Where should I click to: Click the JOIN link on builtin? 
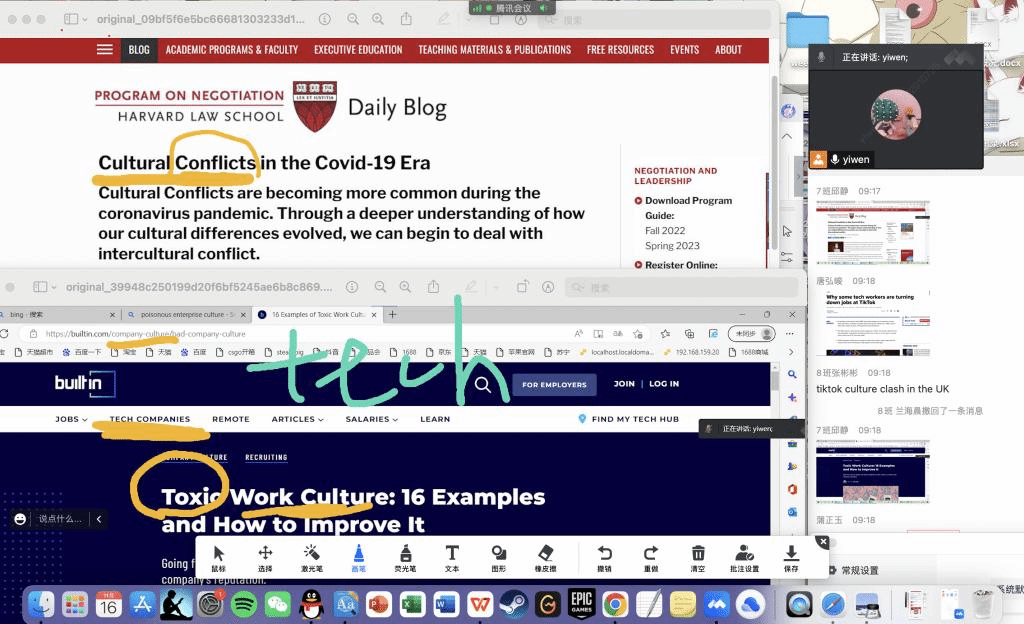pyautogui.click(x=624, y=384)
